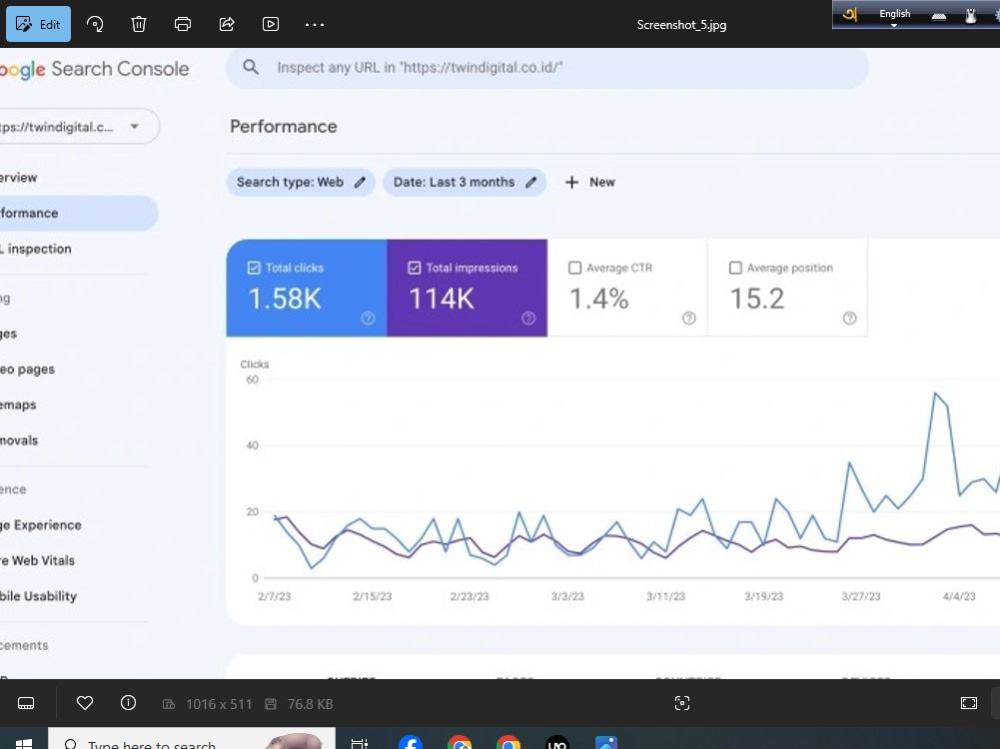This screenshot has height=749, width=1000.
Task: Click the 15.2 average position value
Action: coord(757,299)
